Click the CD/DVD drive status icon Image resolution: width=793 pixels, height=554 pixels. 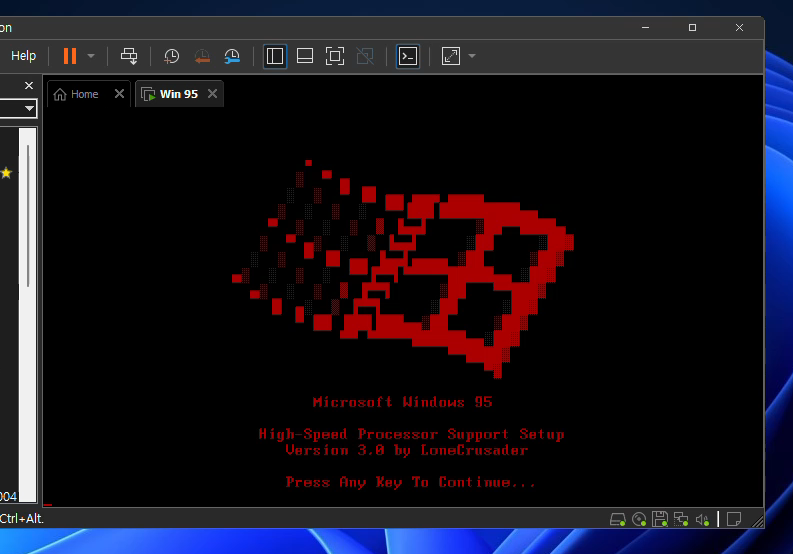point(639,519)
